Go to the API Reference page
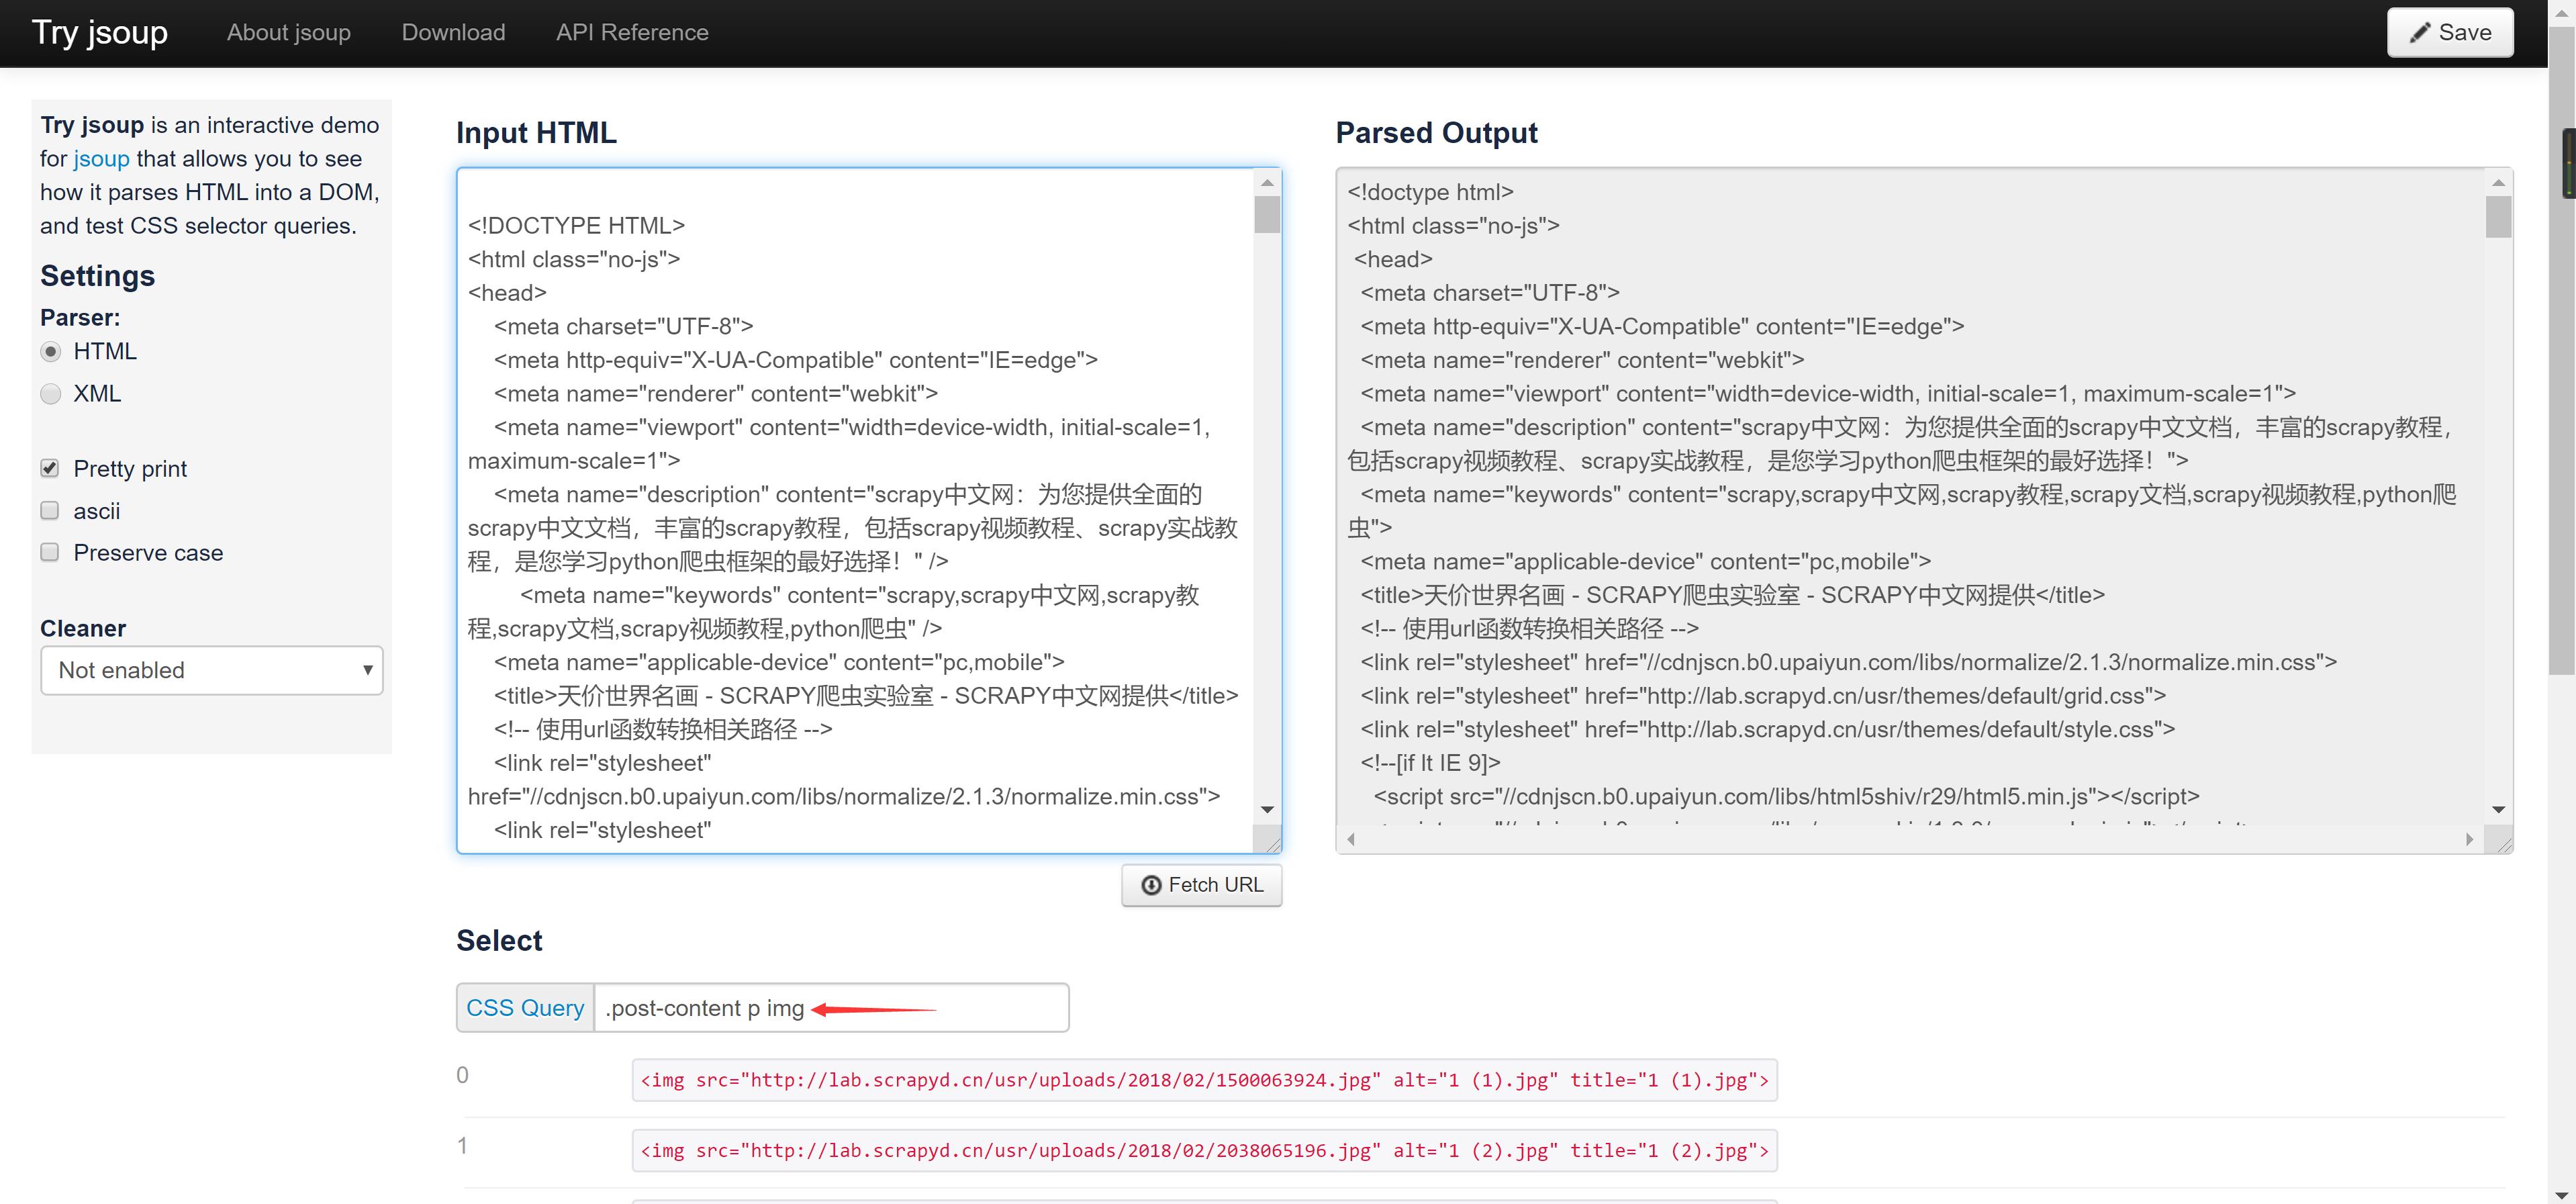The image size is (2576, 1204). pos(632,32)
